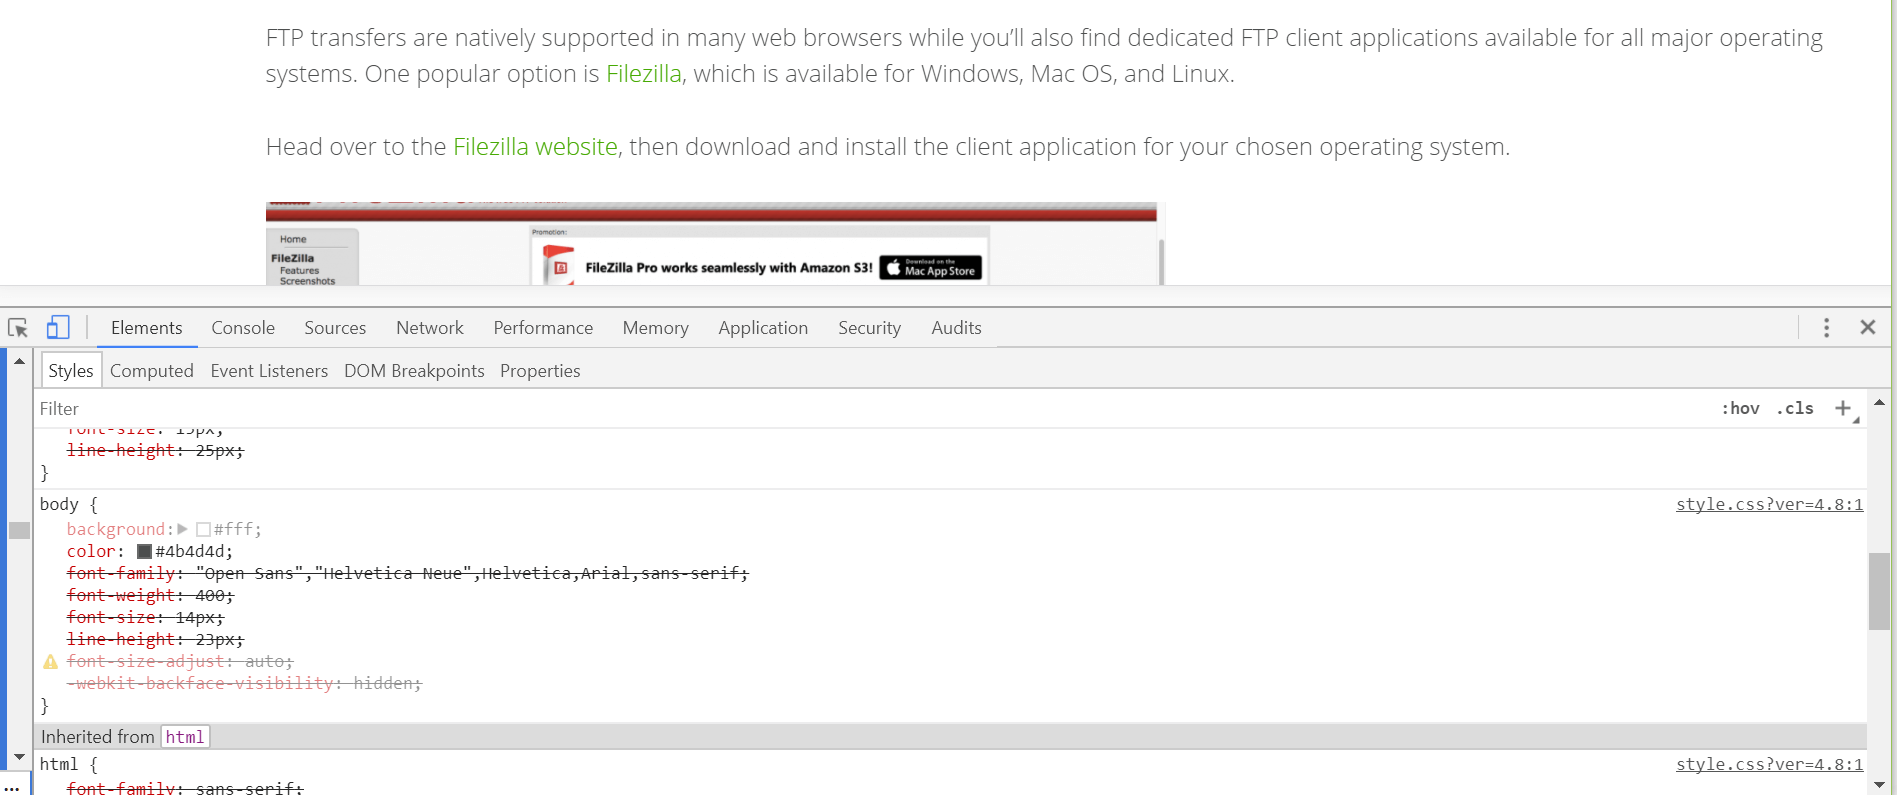The image size is (1897, 795).
Task: Open the Security tab
Action: 869,328
